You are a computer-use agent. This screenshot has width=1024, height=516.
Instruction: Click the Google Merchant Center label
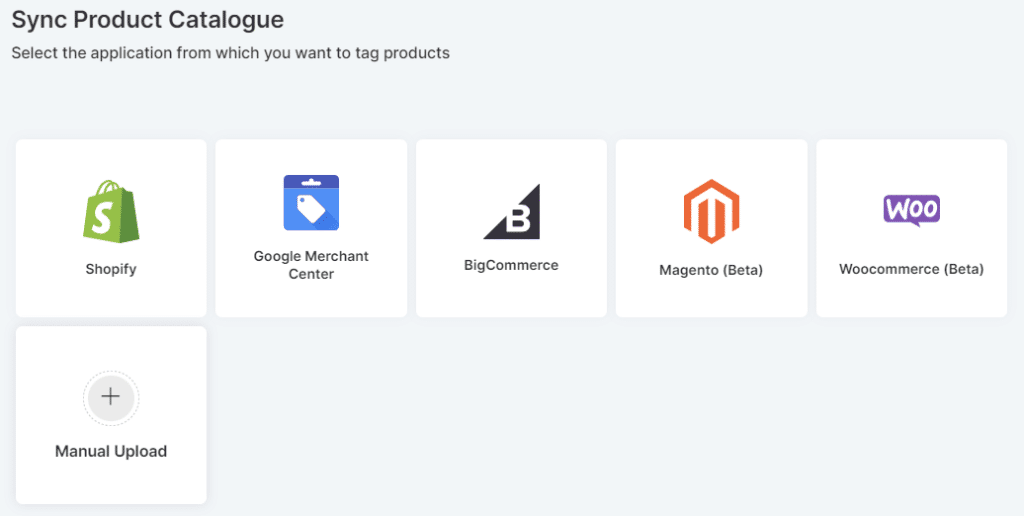pyautogui.click(x=311, y=265)
